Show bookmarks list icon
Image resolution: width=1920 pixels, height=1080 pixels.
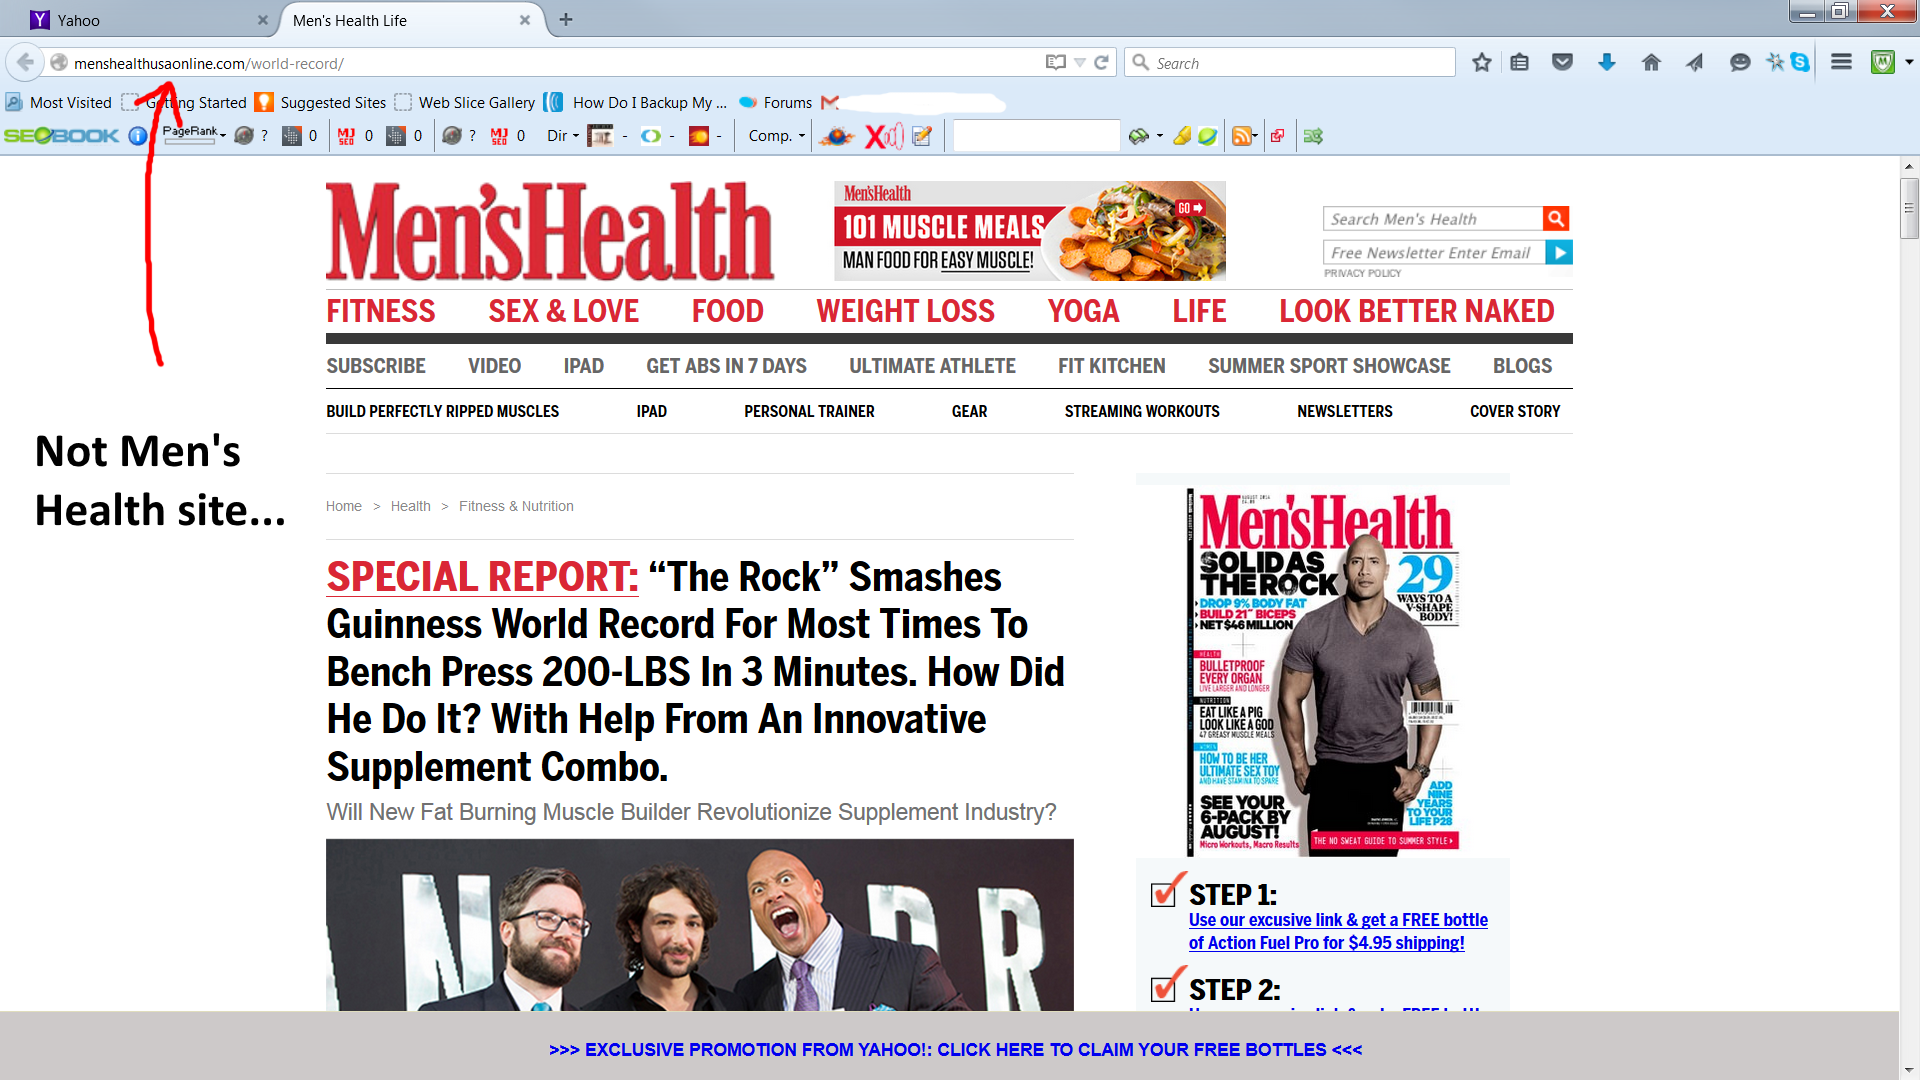point(1519,62)
